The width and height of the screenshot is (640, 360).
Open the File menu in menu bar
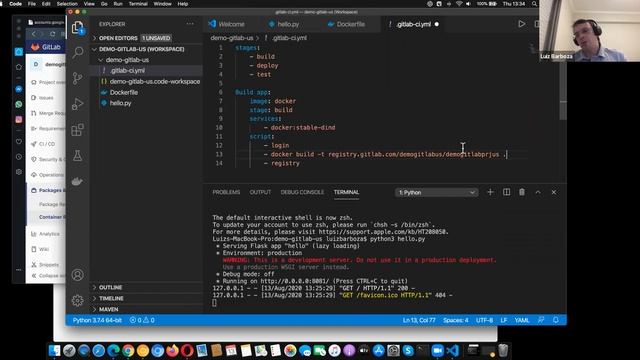31,4
